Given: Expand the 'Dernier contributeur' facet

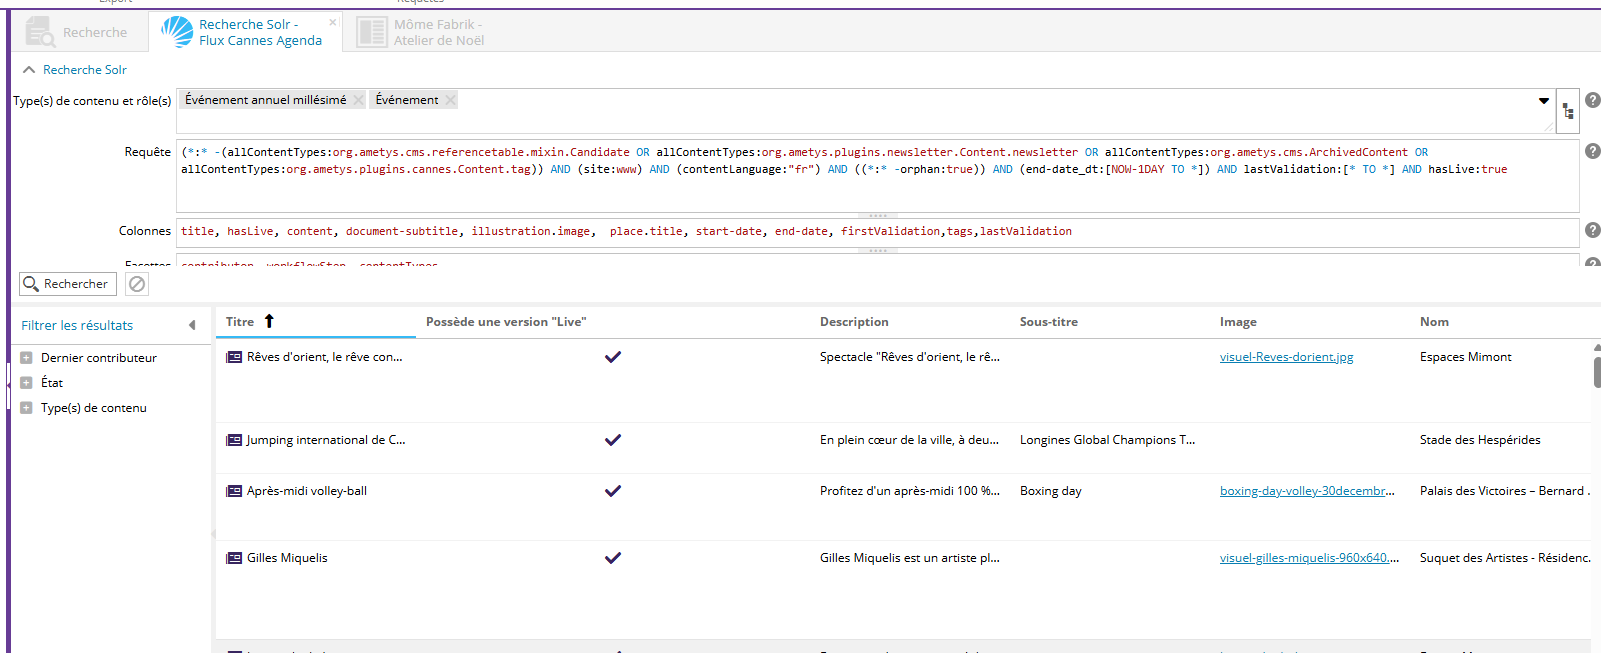Looking at the screenshot, I should pyautogui.click(x=27, y=358).
